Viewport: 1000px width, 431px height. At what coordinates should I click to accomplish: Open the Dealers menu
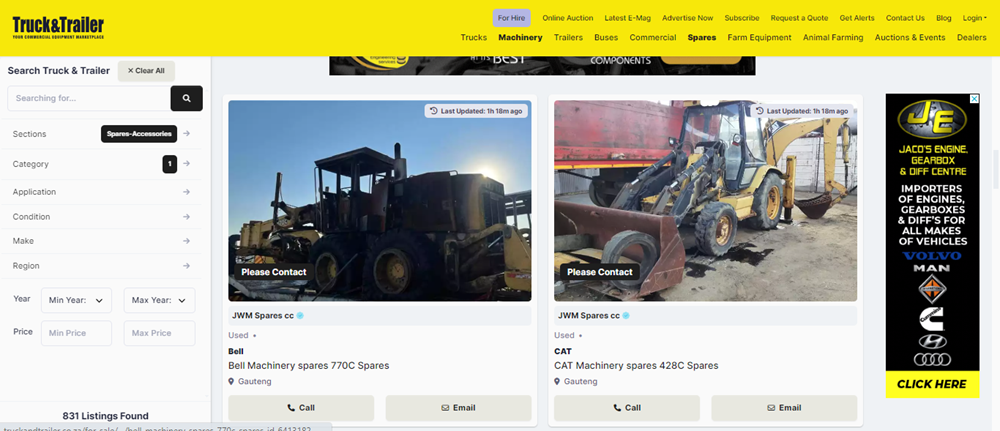point(971,38)
